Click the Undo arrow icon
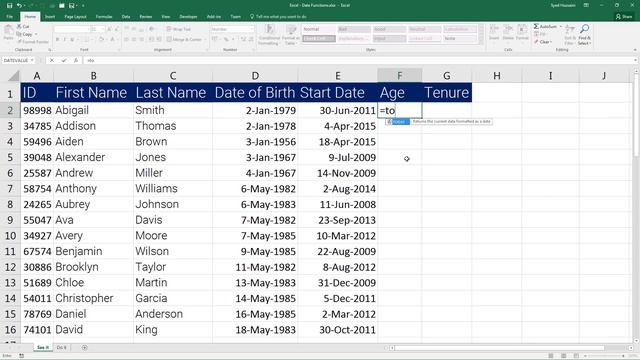Screen dimensions: 640x360 point(19,6)
